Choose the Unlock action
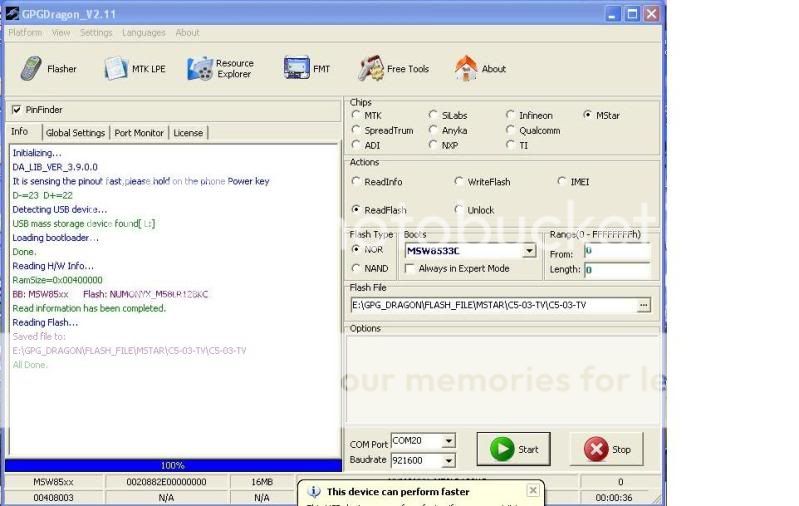 click(x=459, y=209)
